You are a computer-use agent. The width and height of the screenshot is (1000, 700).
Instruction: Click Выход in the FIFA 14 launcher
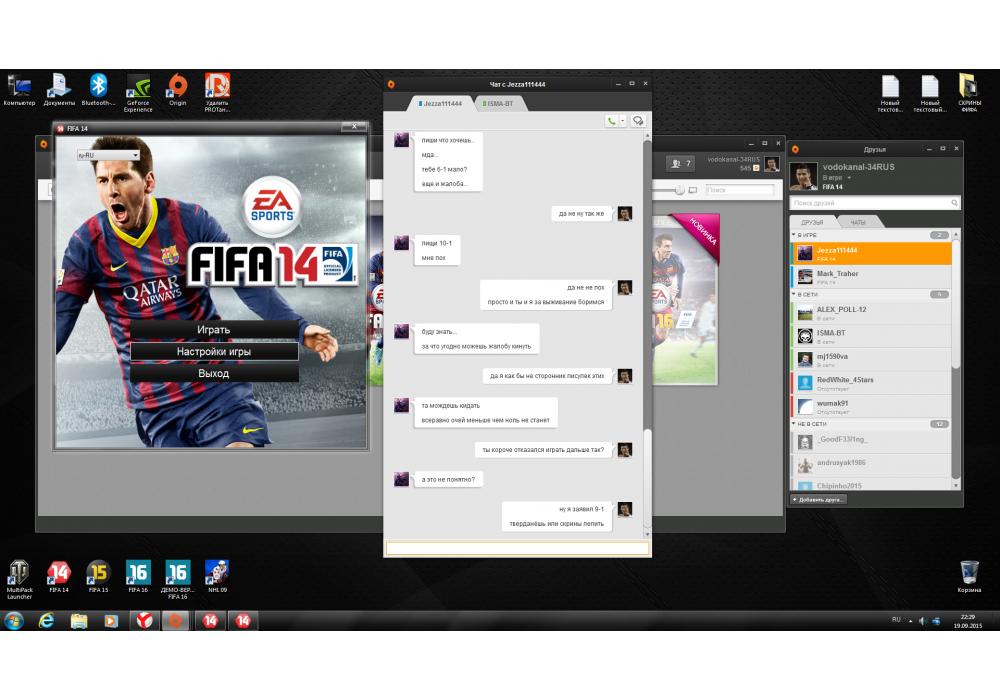(x=214, y=373)
